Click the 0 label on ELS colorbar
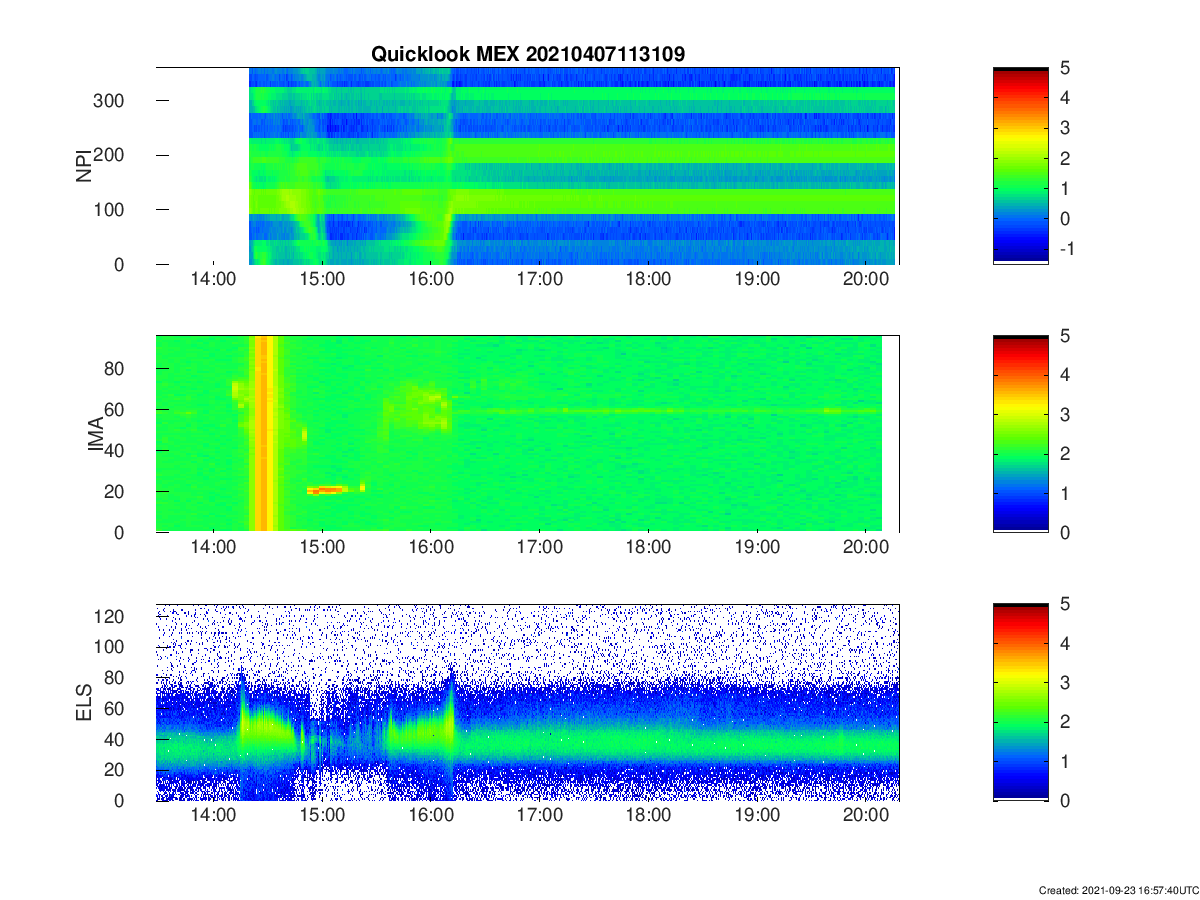 point(1064,800)
